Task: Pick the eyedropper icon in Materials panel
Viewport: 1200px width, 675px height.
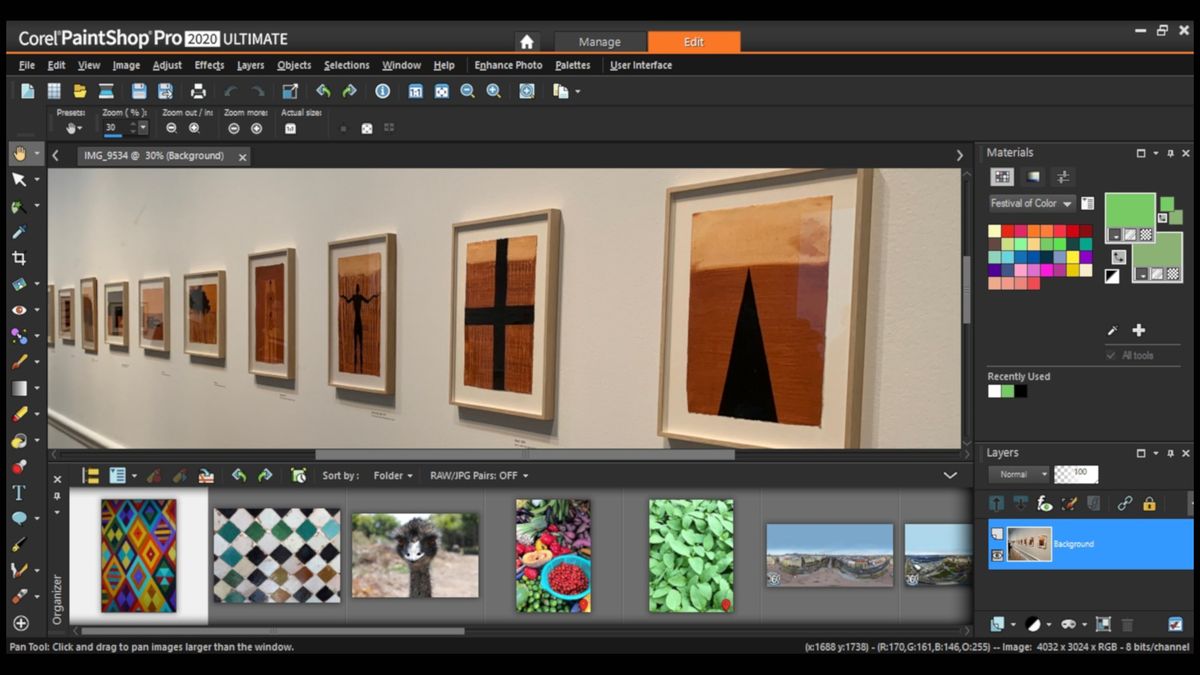Action: (x=1112, y=331)
